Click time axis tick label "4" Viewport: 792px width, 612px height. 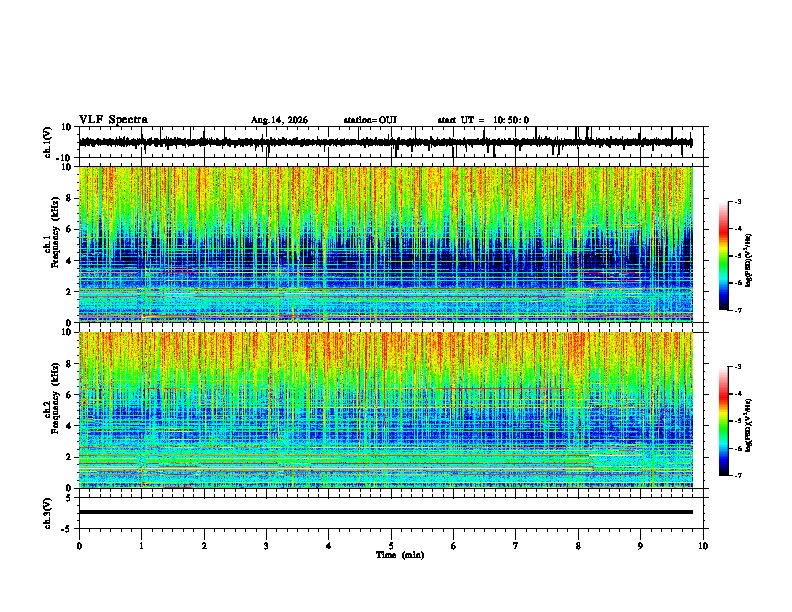click(x=329, y=546)
